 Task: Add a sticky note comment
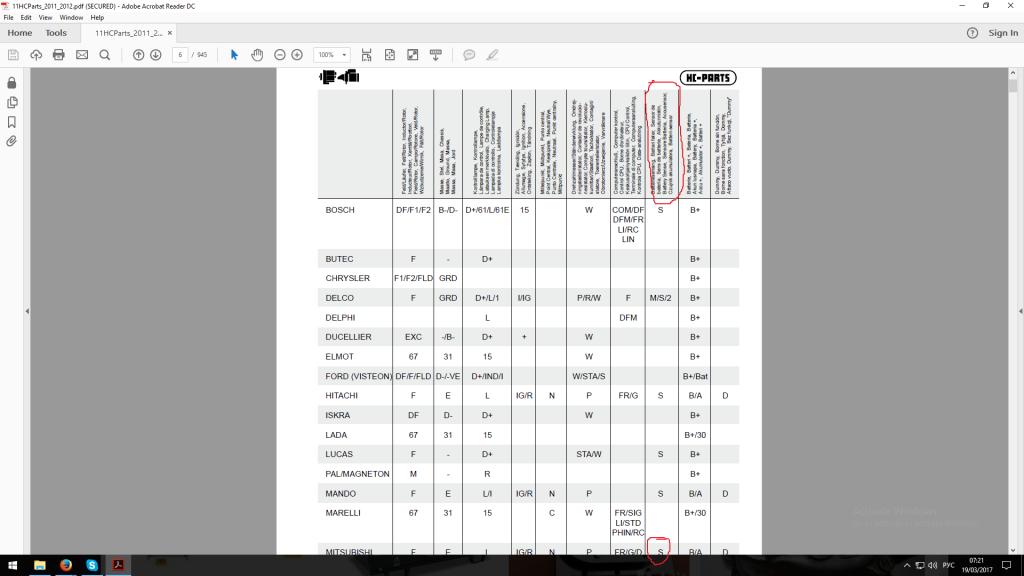(x=469, y=55)
